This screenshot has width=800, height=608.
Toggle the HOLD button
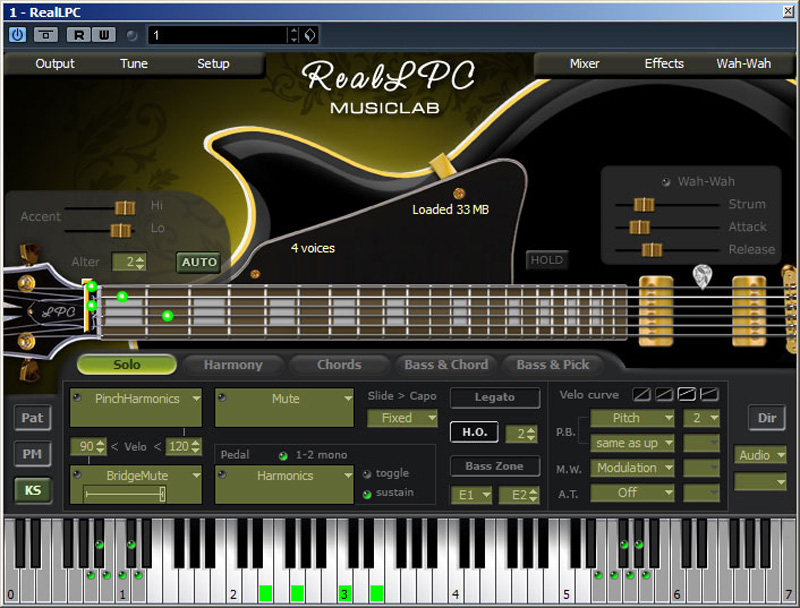point(546,260)
